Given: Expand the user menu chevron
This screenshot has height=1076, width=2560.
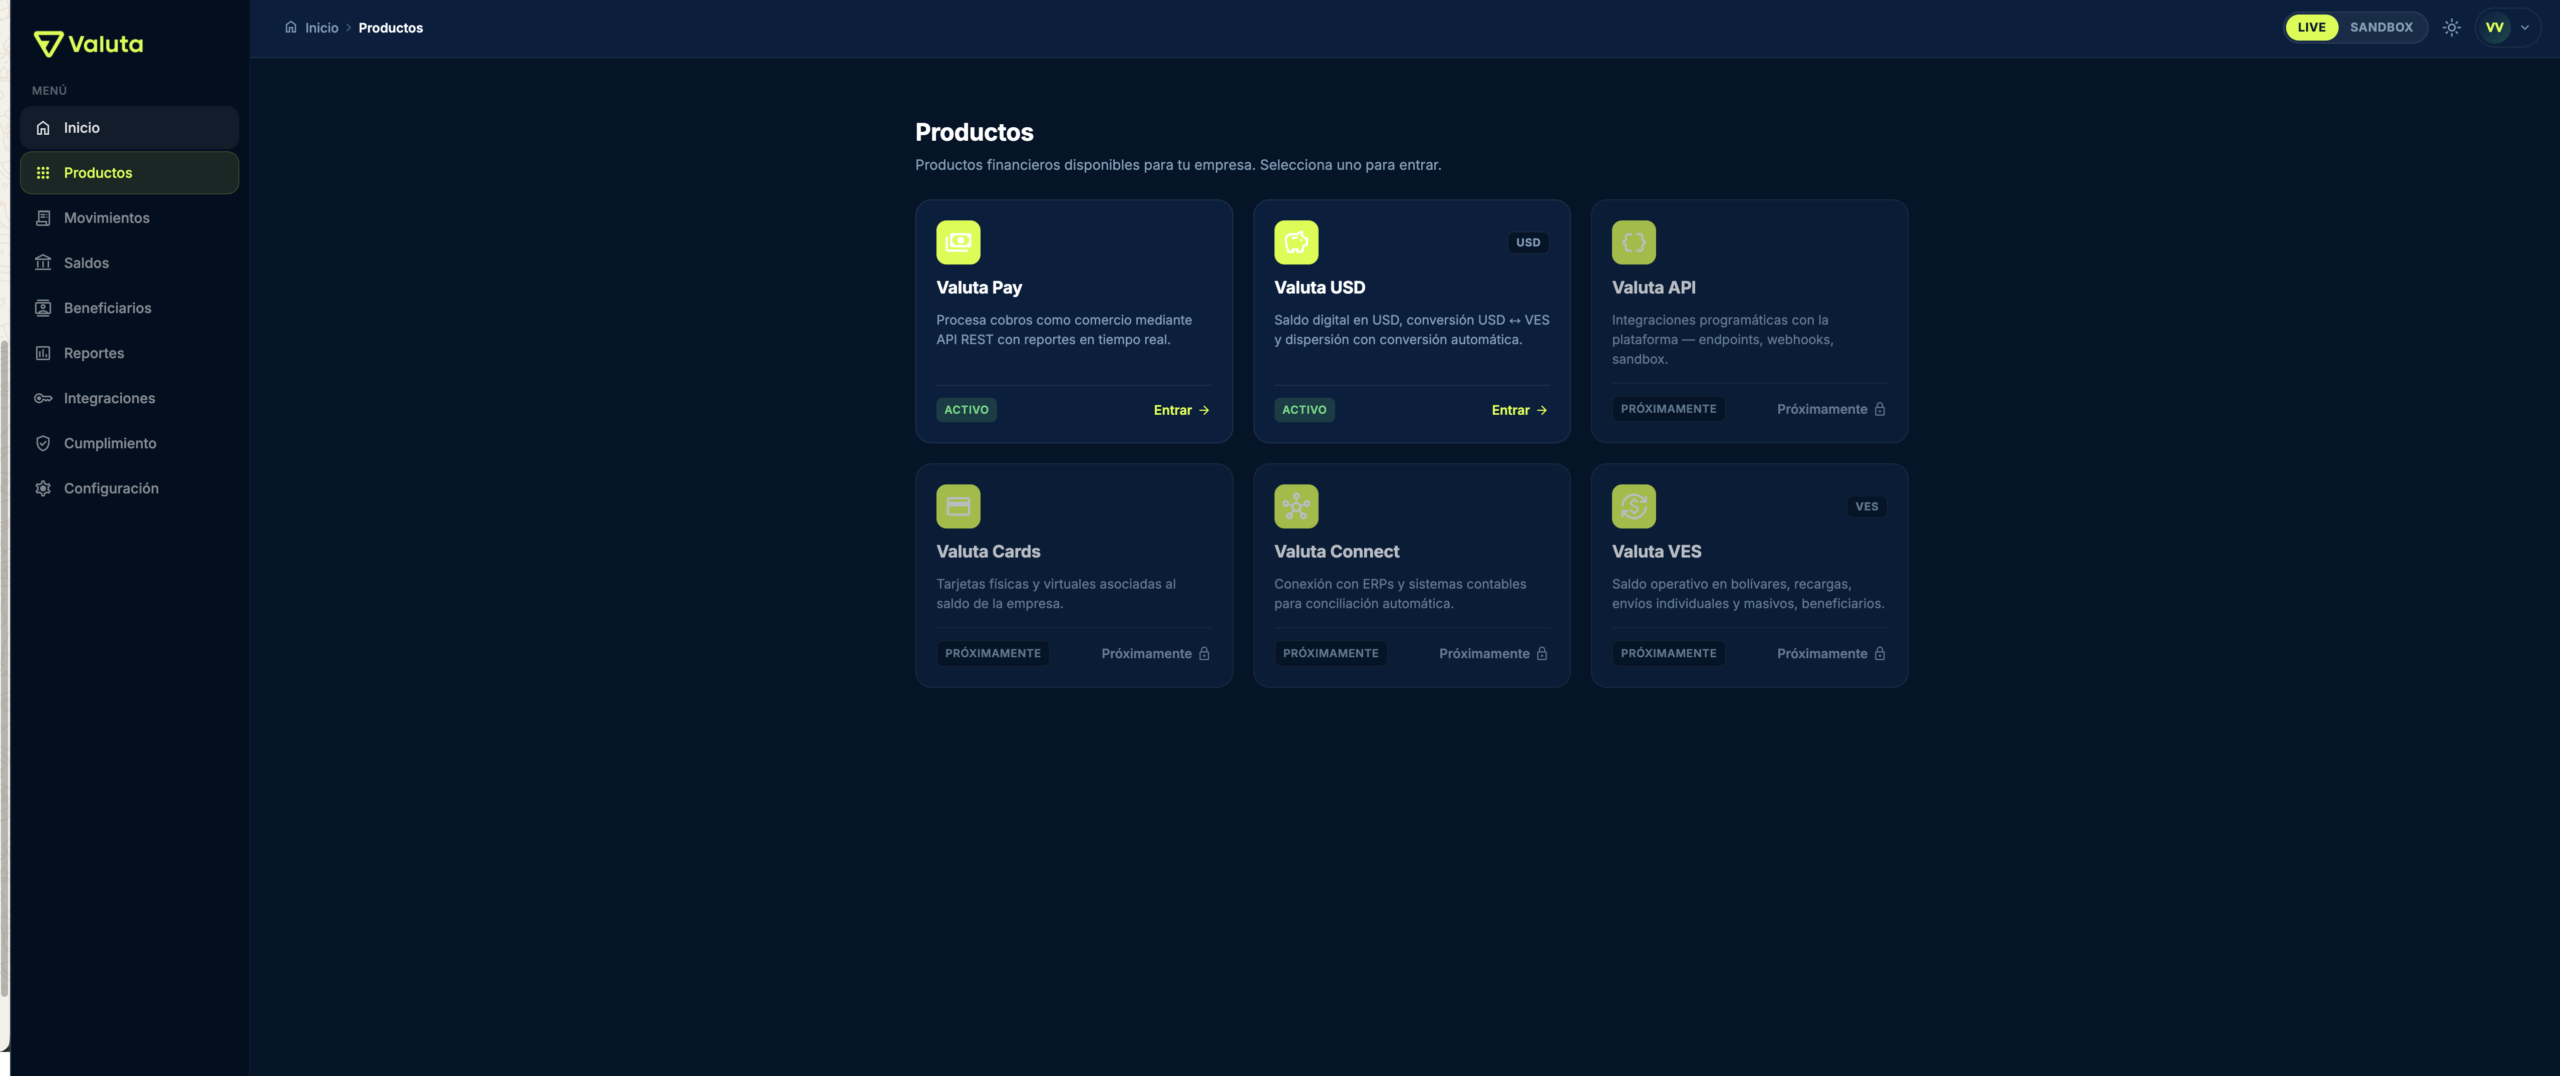Looking at the screenshot, I should pos(2525,28).
